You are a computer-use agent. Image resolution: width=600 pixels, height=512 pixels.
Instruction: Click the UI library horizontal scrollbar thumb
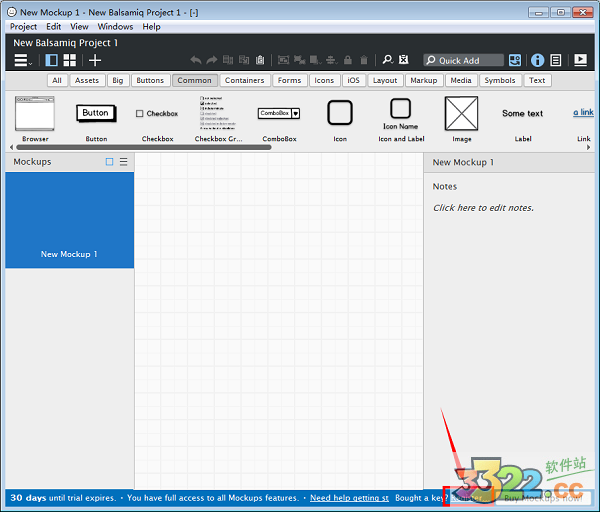tap(144, 147)
